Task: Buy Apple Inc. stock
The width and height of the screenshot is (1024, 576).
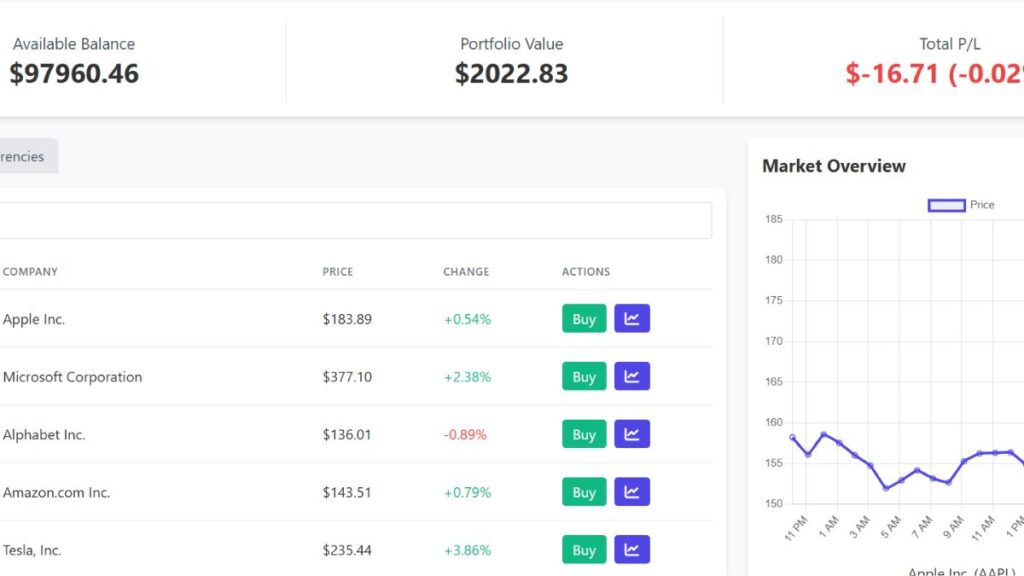Action: (584, 319)
